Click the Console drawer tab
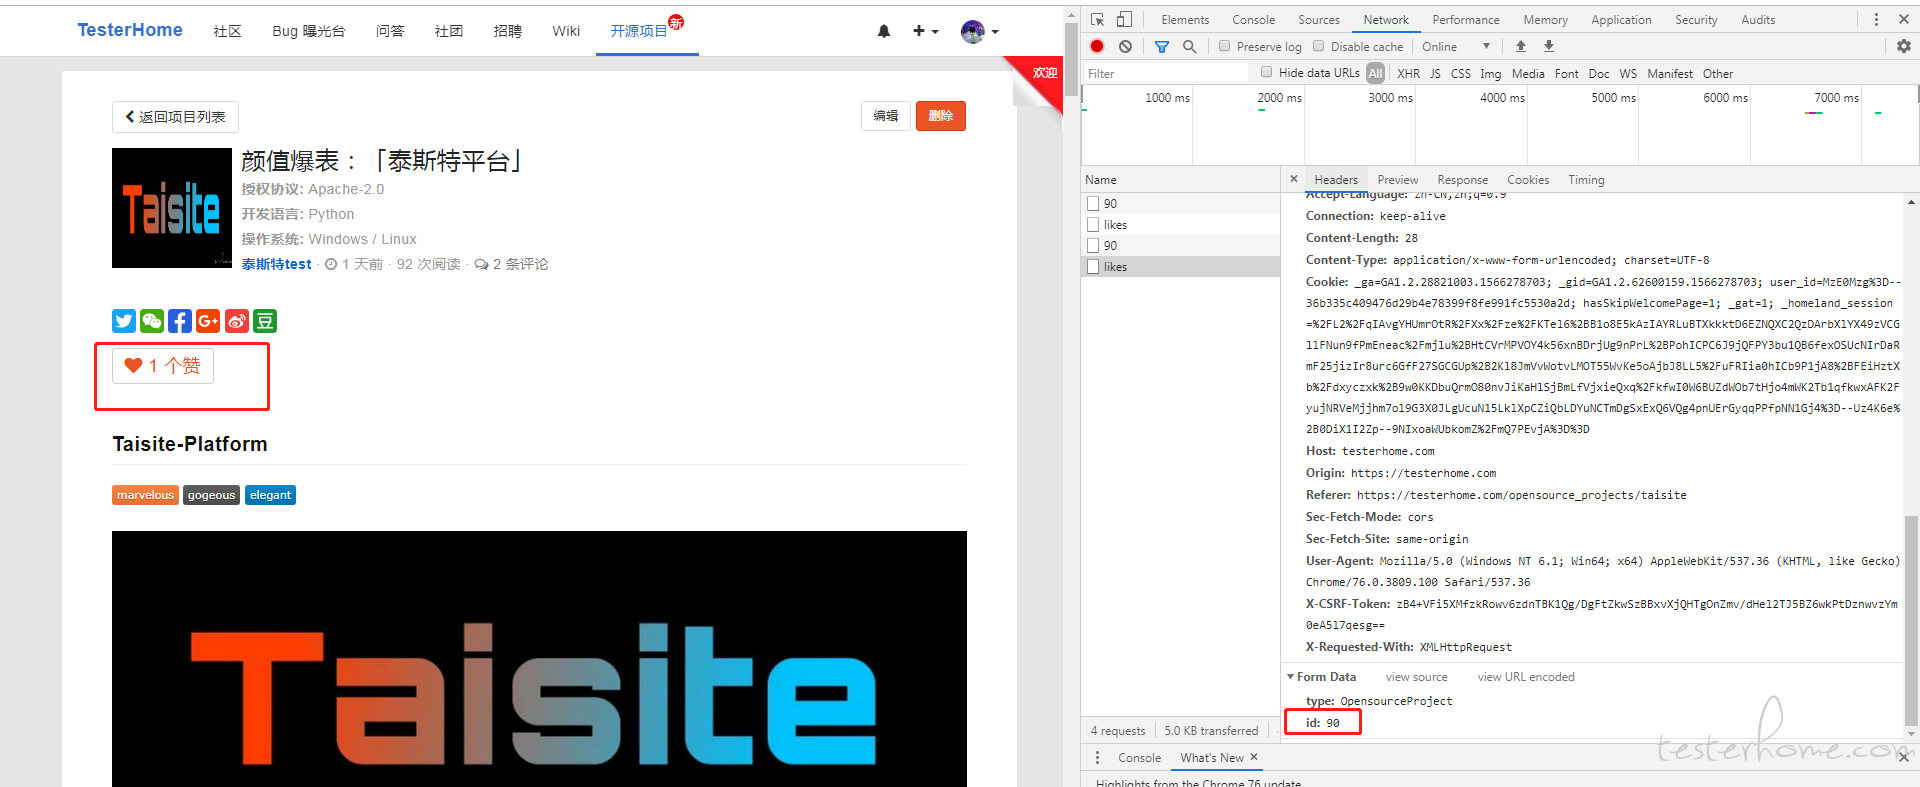The image size is (1920, 787). [x=1139, y=758]
